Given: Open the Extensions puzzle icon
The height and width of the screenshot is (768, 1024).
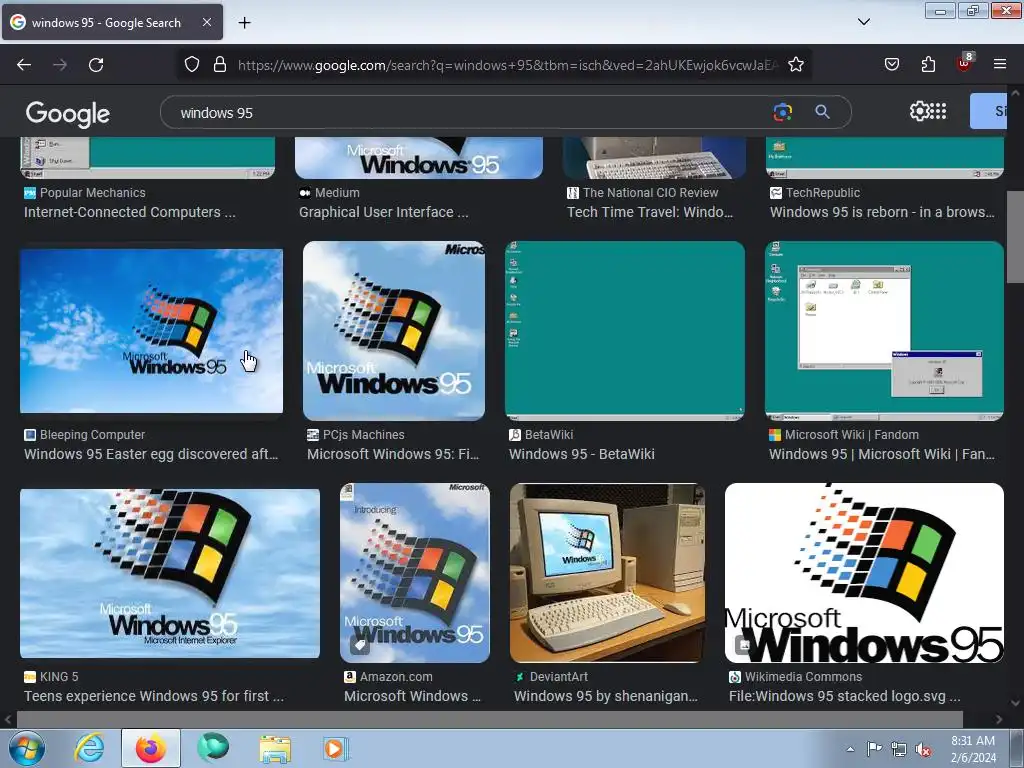Looking at the screenshot, I should tap(928, 64).
